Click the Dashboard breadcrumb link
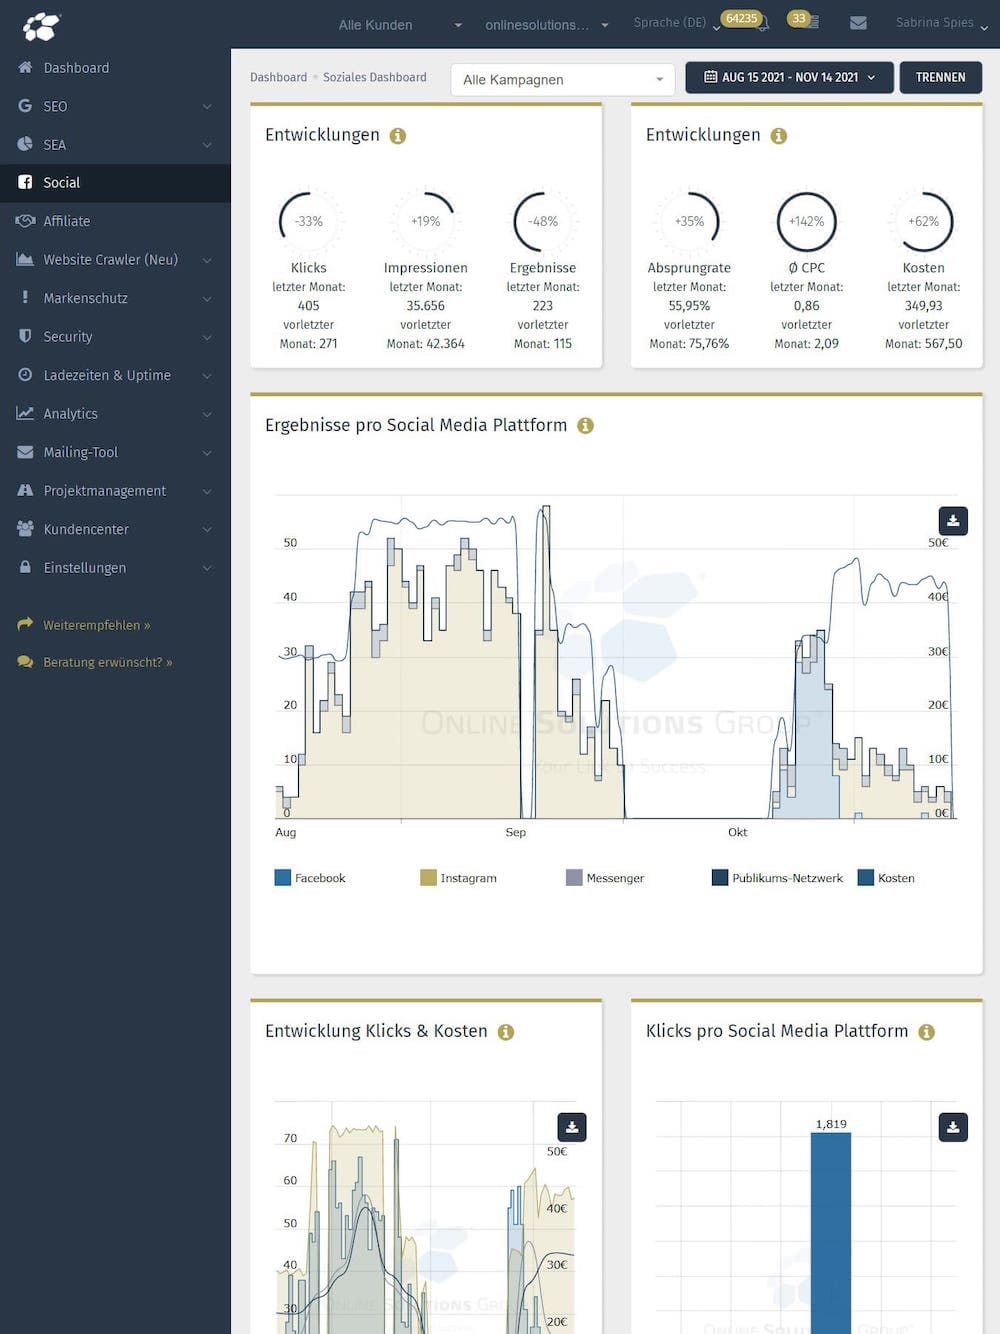The height and width of the screenshot is (1334, 1000). pyautogui.click(x=278, y=77)
